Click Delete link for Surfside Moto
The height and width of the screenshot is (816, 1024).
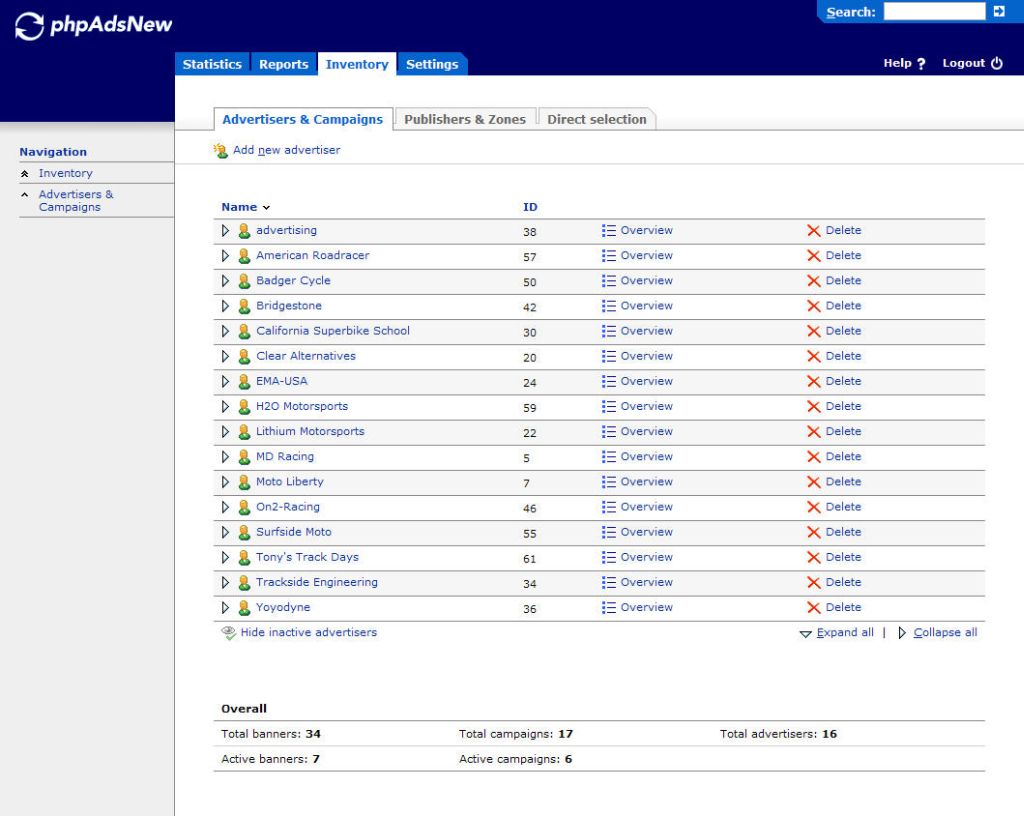pos(843,532)
